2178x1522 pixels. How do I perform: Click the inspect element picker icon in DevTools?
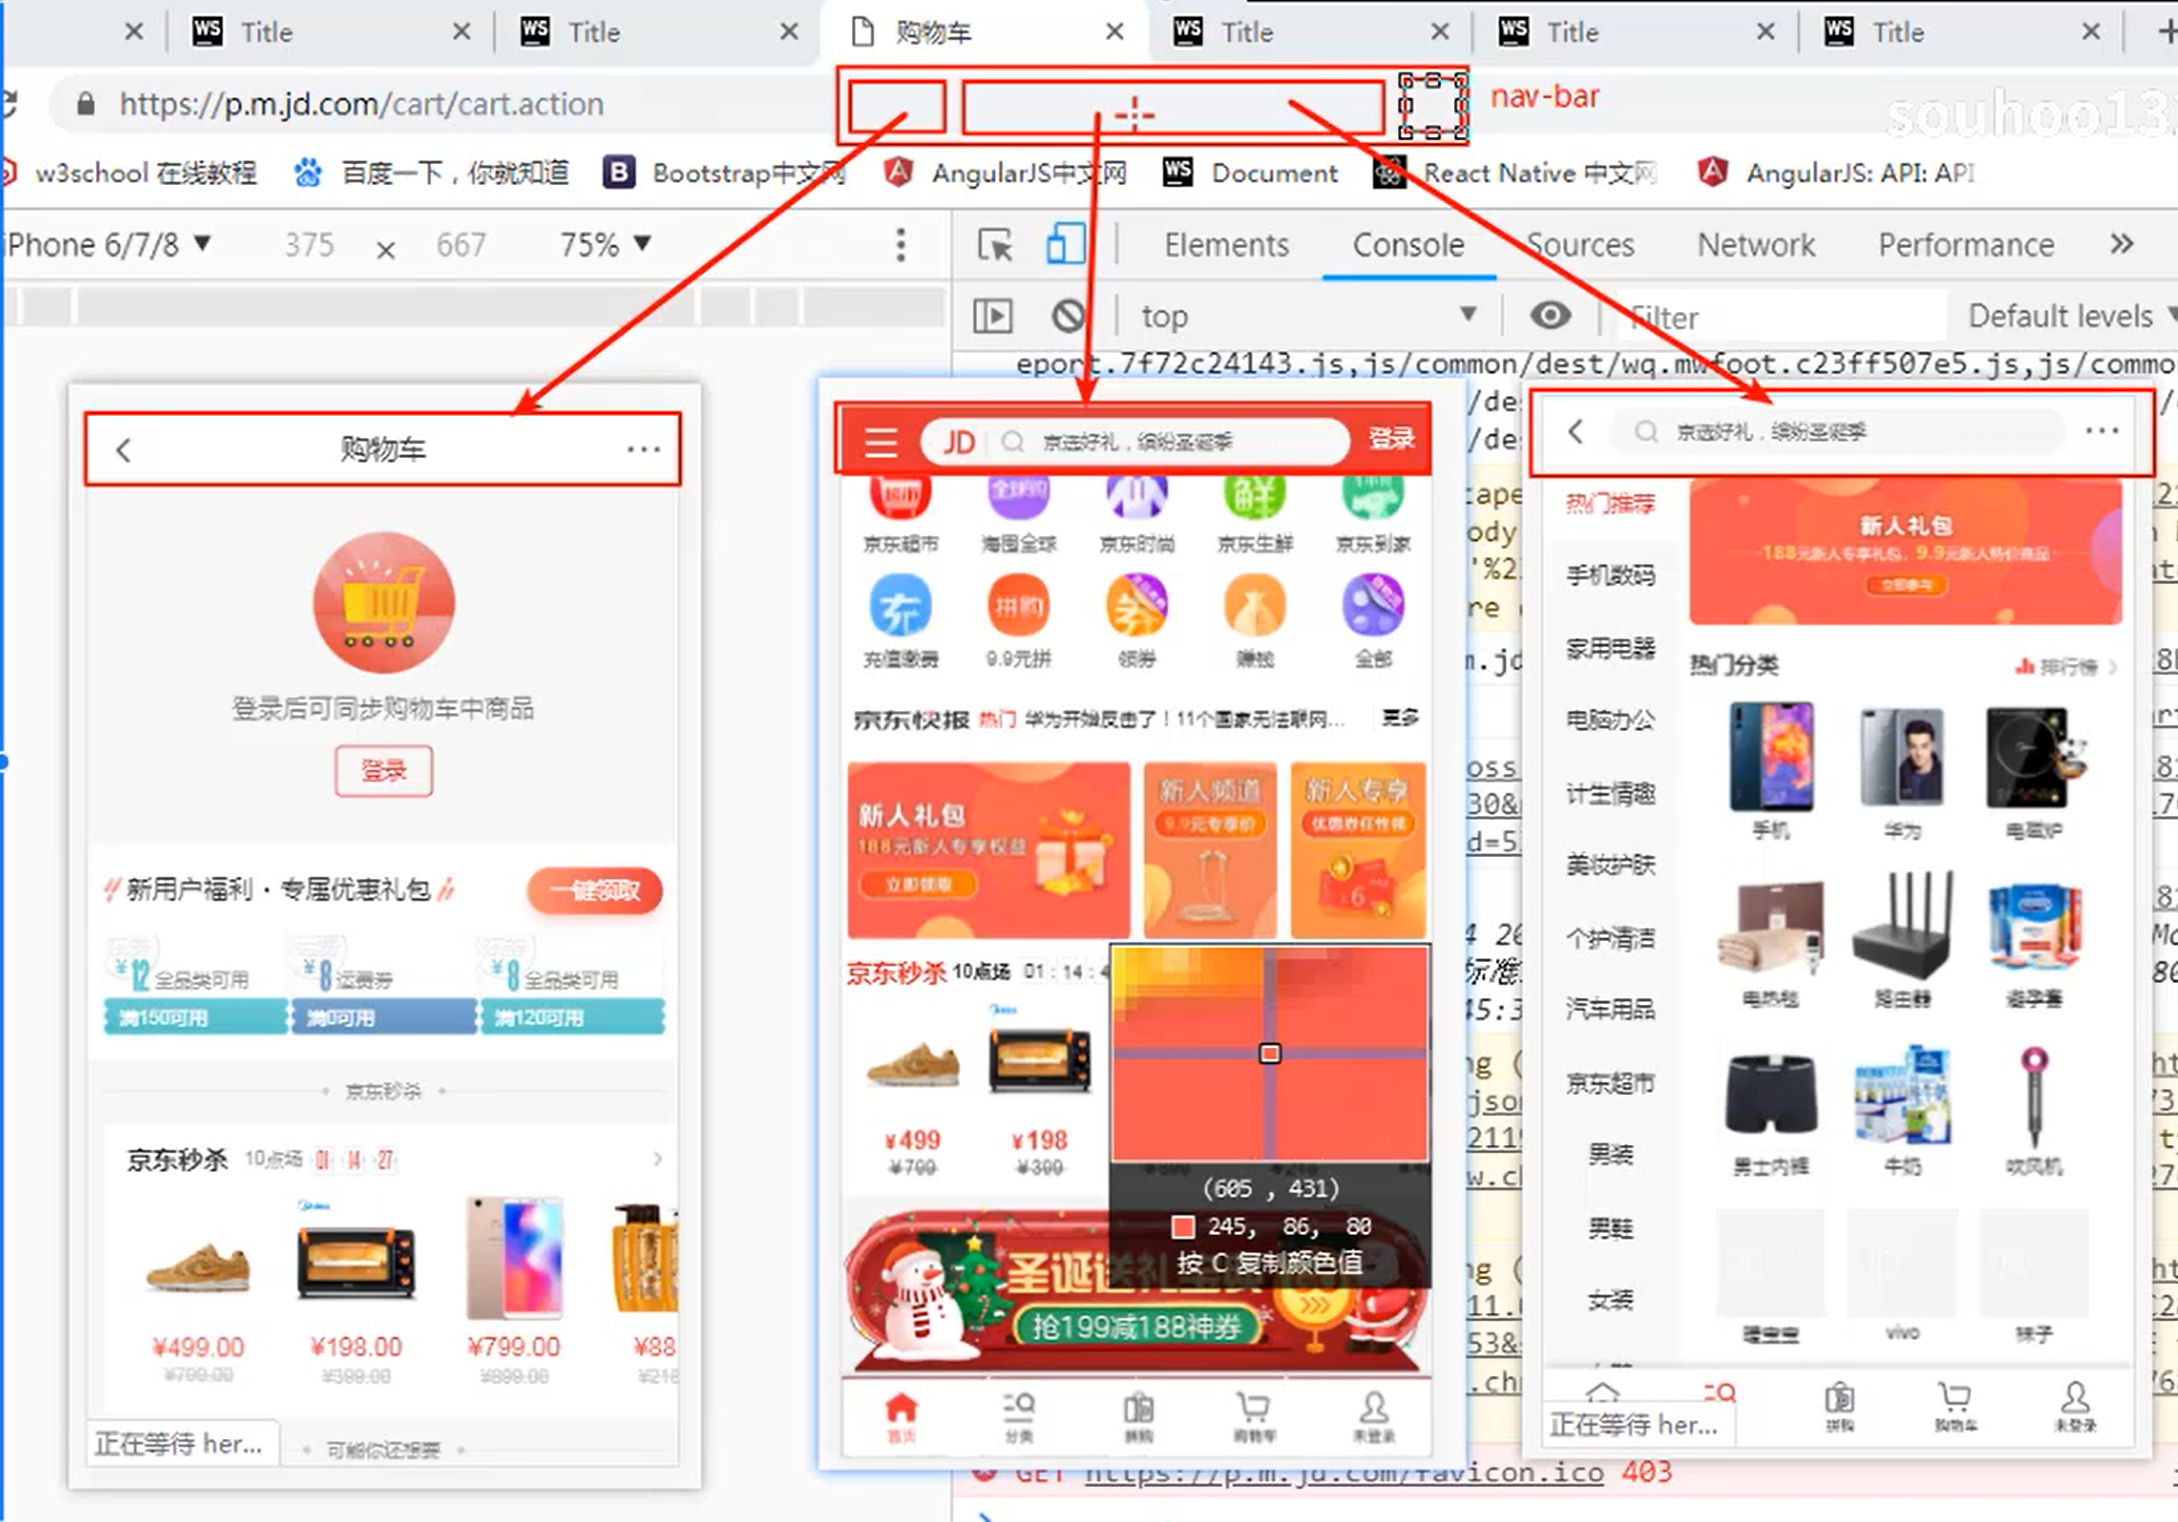[995, 245]
